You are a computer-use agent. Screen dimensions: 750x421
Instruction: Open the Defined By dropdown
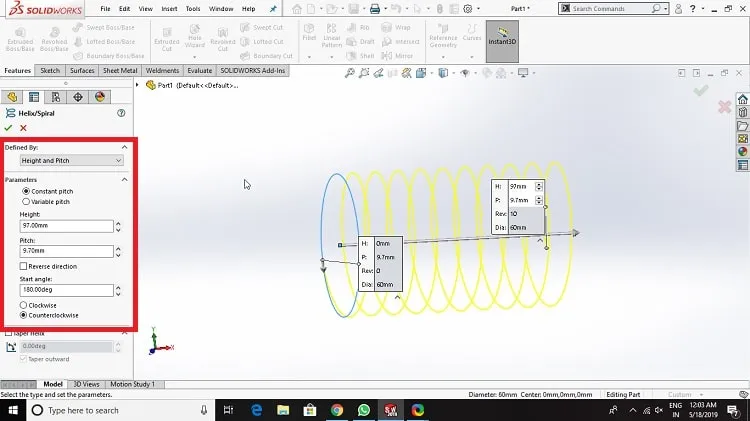point(72,161)
